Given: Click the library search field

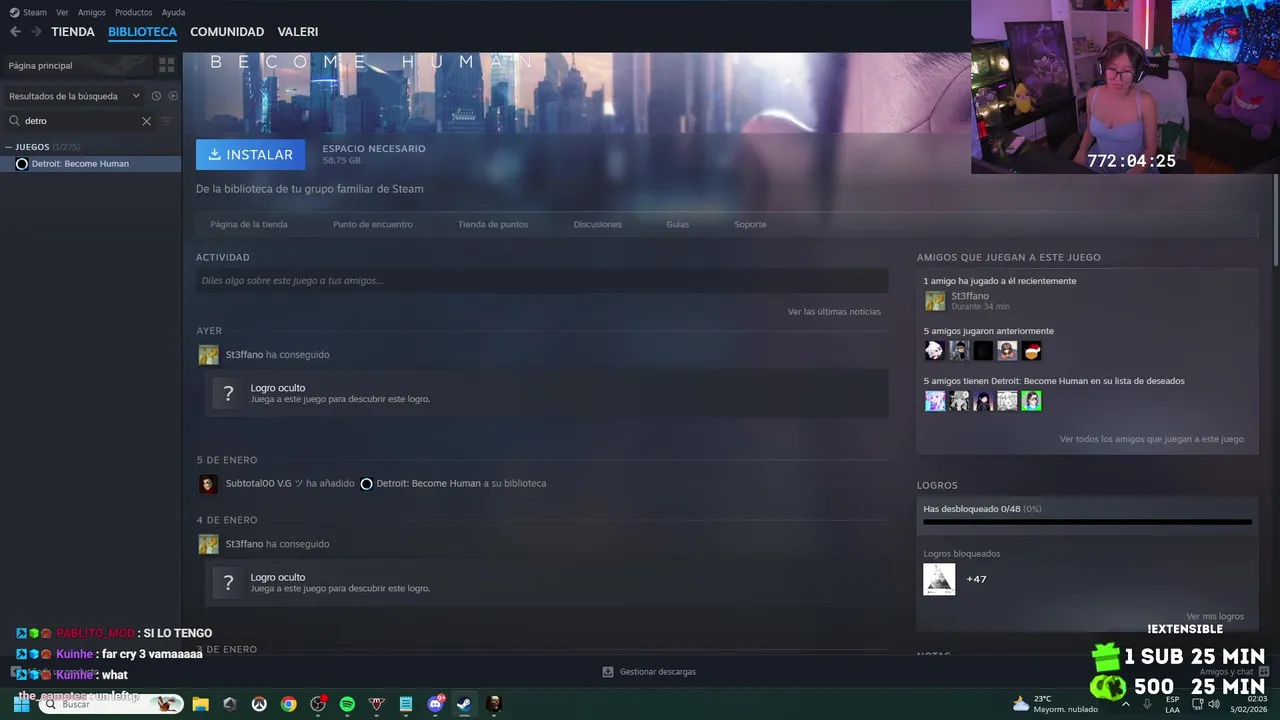Looking at the screenshot, I should [x=80, y=121].
